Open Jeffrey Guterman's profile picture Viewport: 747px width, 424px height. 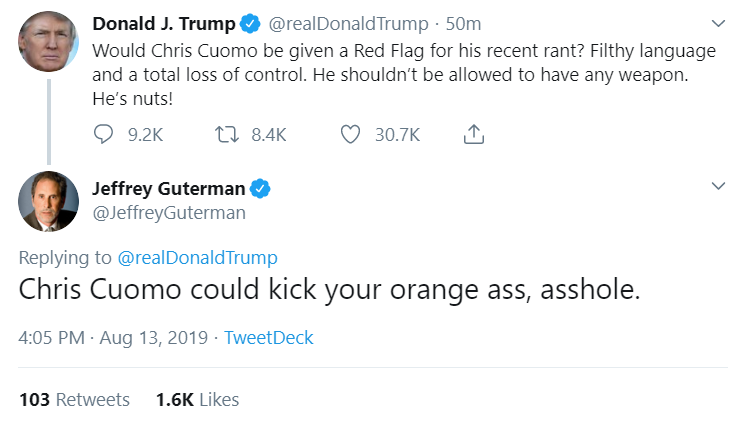[48, 202]
